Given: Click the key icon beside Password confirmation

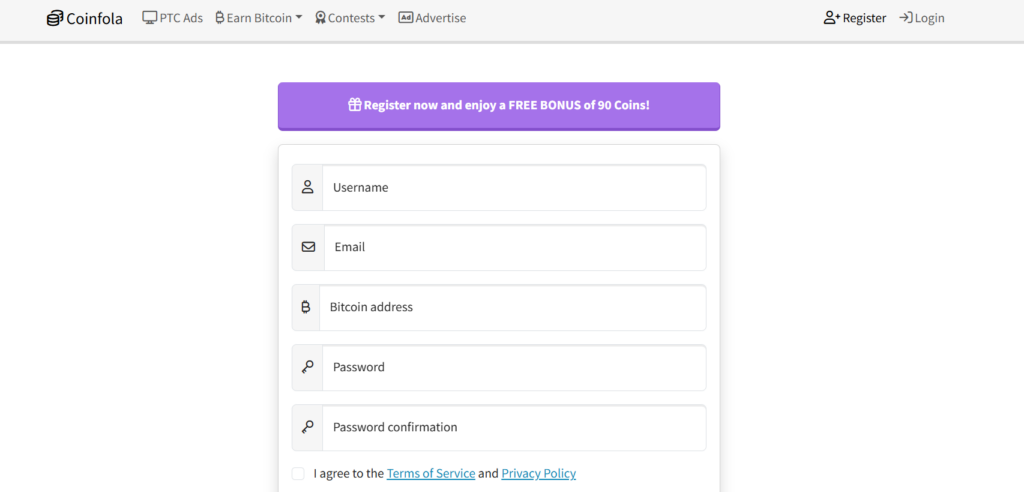Looking at the screenshot, I should 308,427.
